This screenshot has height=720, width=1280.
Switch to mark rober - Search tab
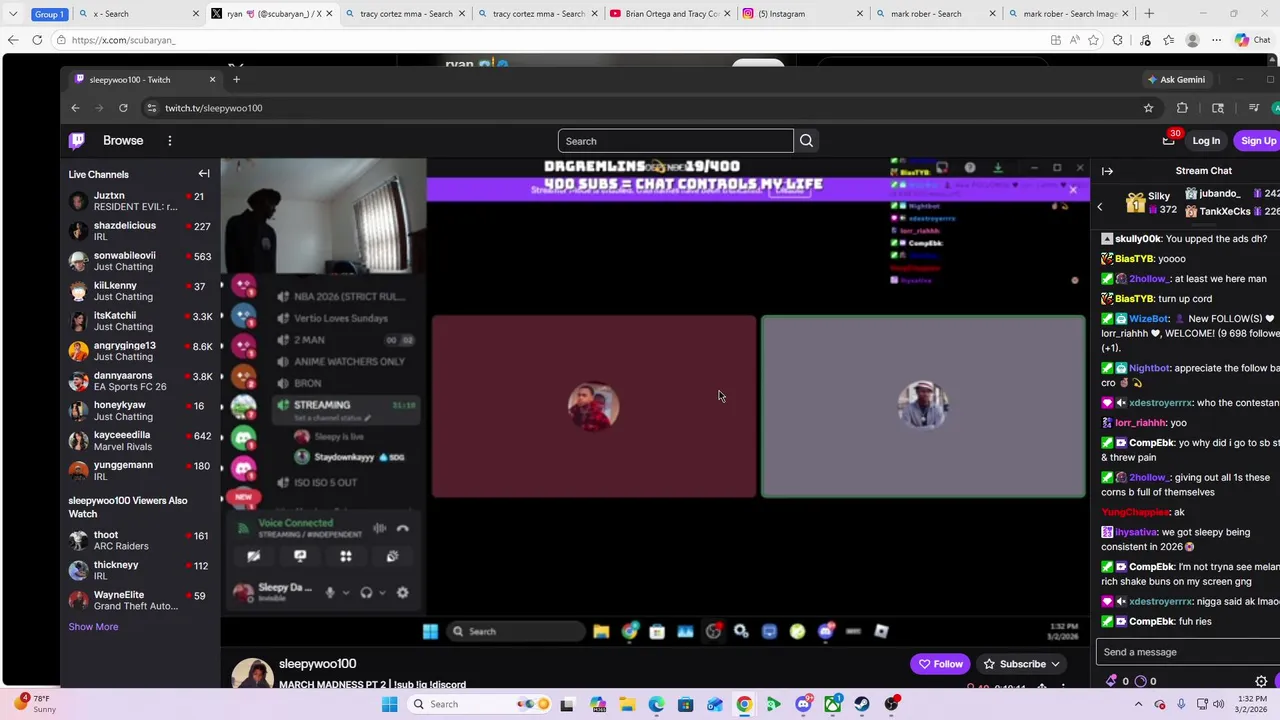click(935, 14)
